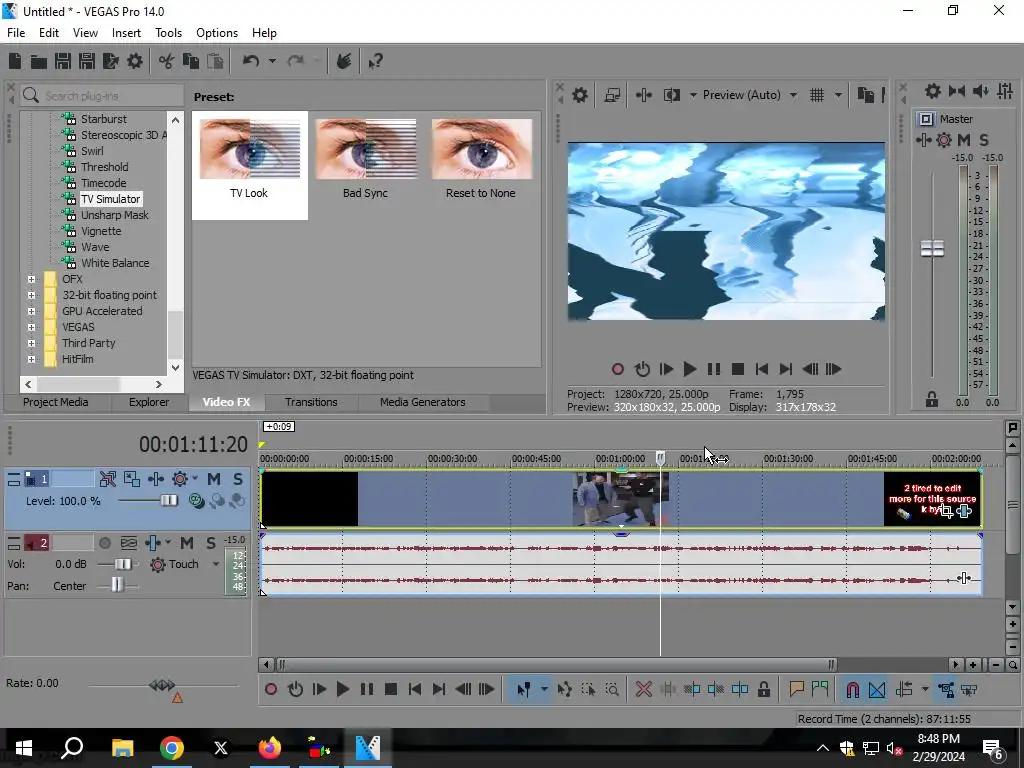Select Vignette in plug-in list
1024x768 pixels.
click(x=101, y=231)
